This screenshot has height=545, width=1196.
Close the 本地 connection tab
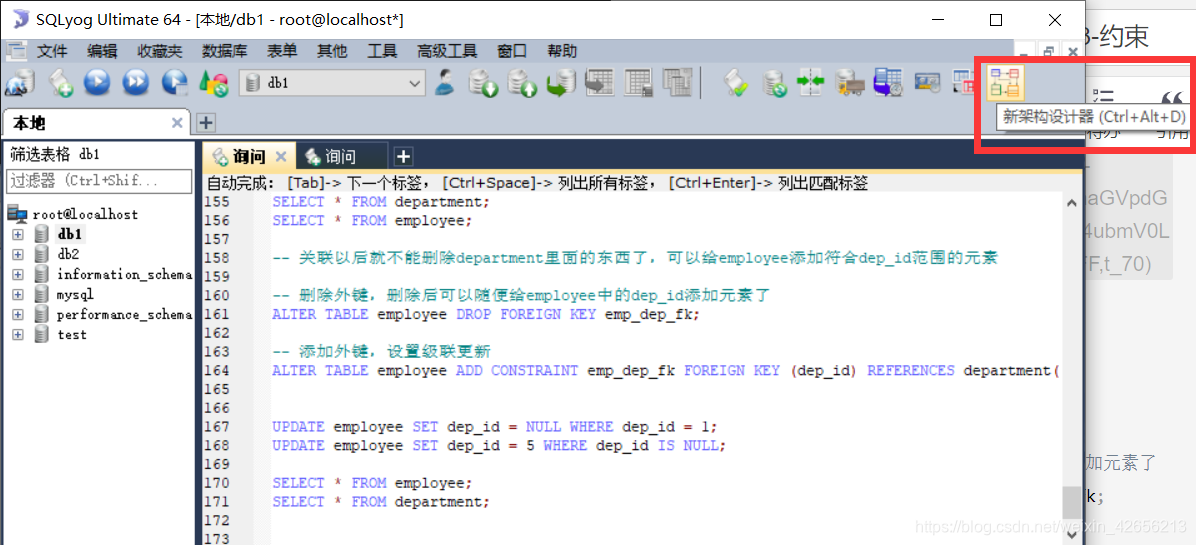pos(177,123)
